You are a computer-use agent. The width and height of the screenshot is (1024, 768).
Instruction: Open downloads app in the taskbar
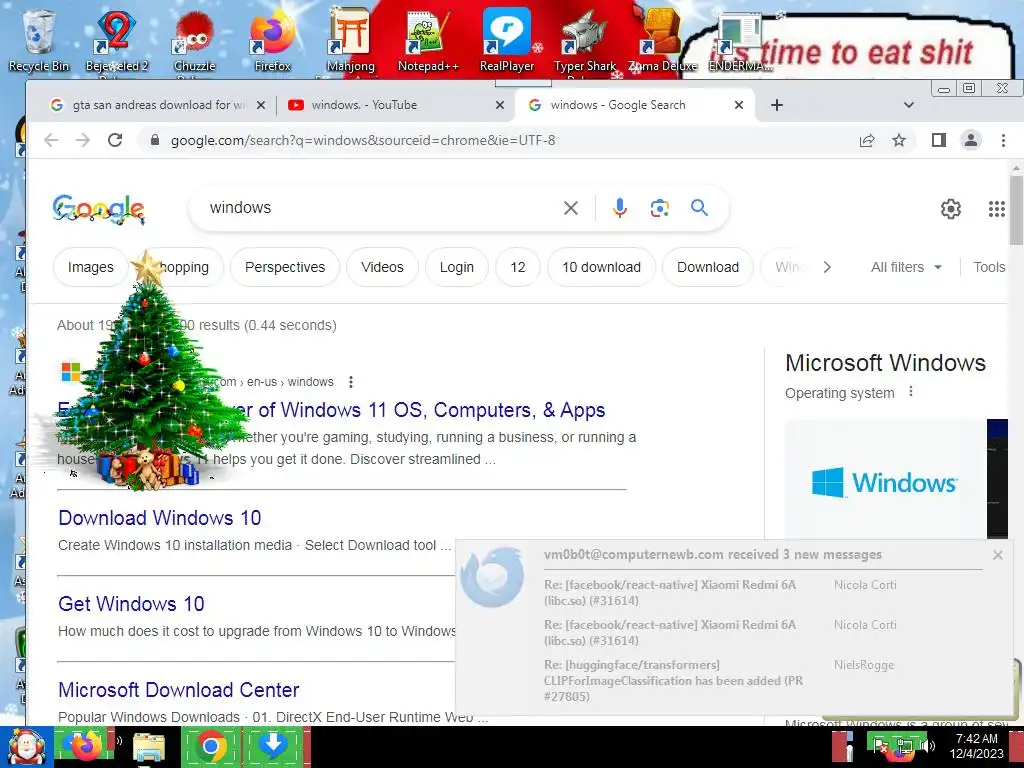tap(274, 747)
